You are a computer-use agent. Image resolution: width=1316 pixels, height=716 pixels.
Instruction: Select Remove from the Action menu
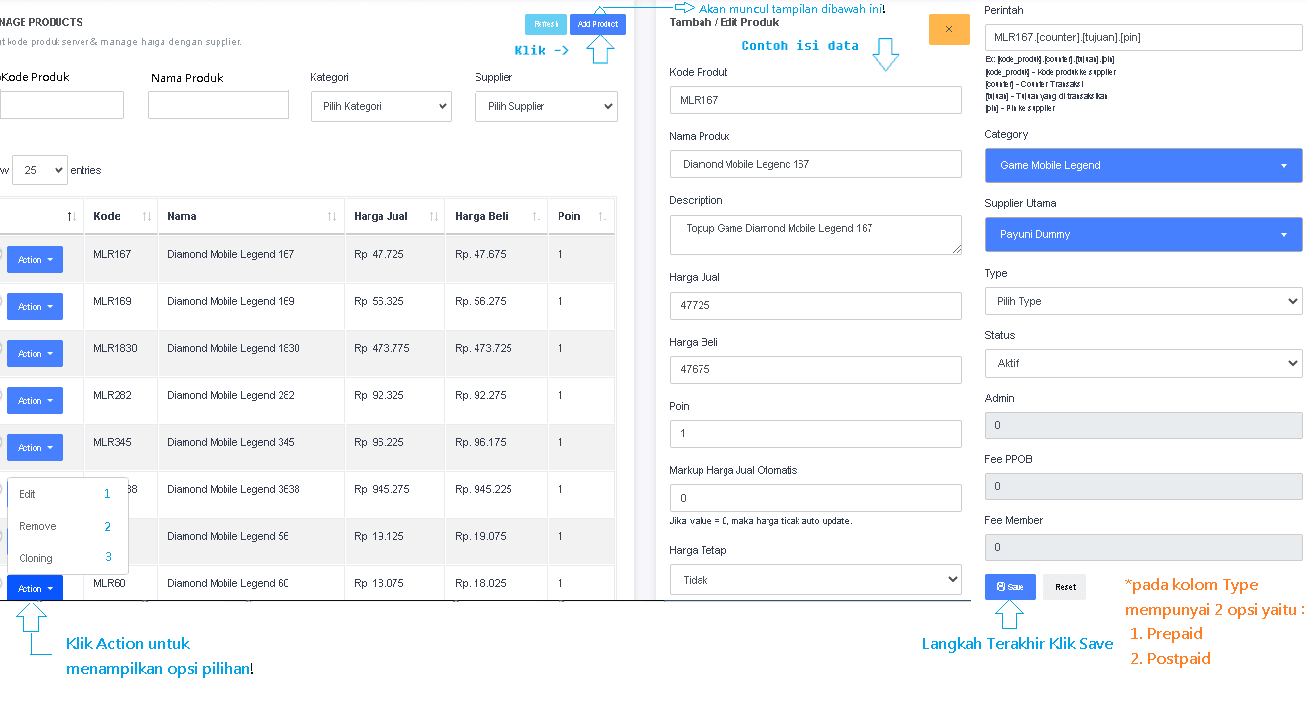click(x=38, y=526)
